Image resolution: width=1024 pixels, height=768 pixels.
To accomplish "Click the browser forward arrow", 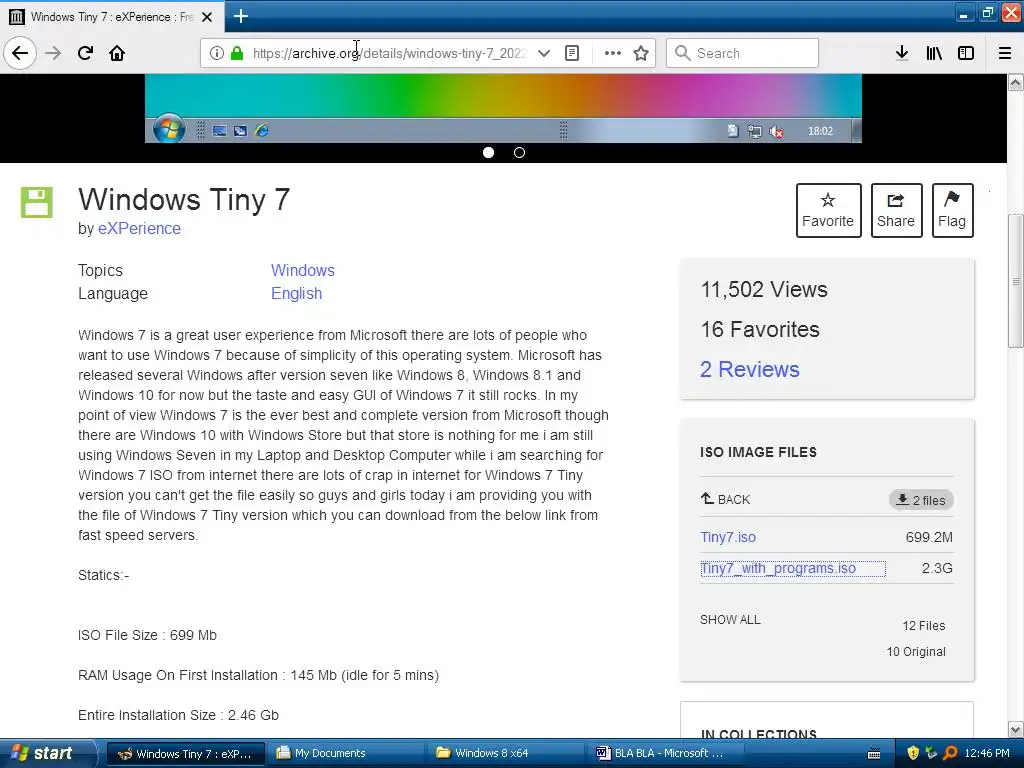I will pos(54,53).
